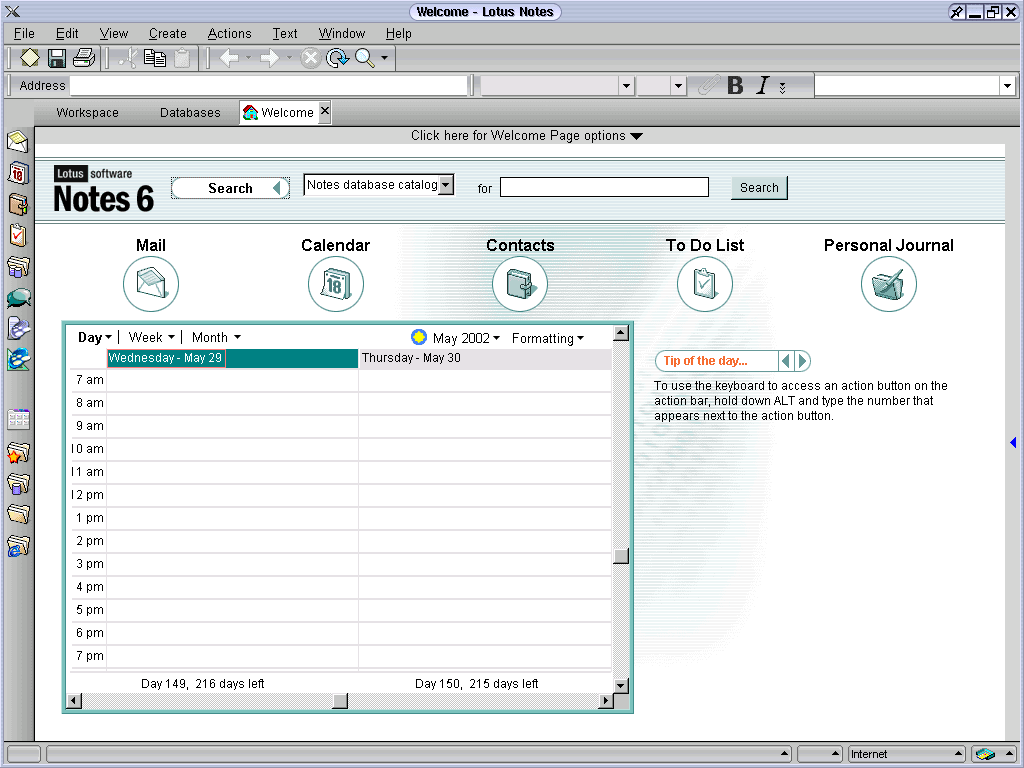1024x768 pixels.
Task: Expand Welcome Page options
Action: [x=526, y=135]
